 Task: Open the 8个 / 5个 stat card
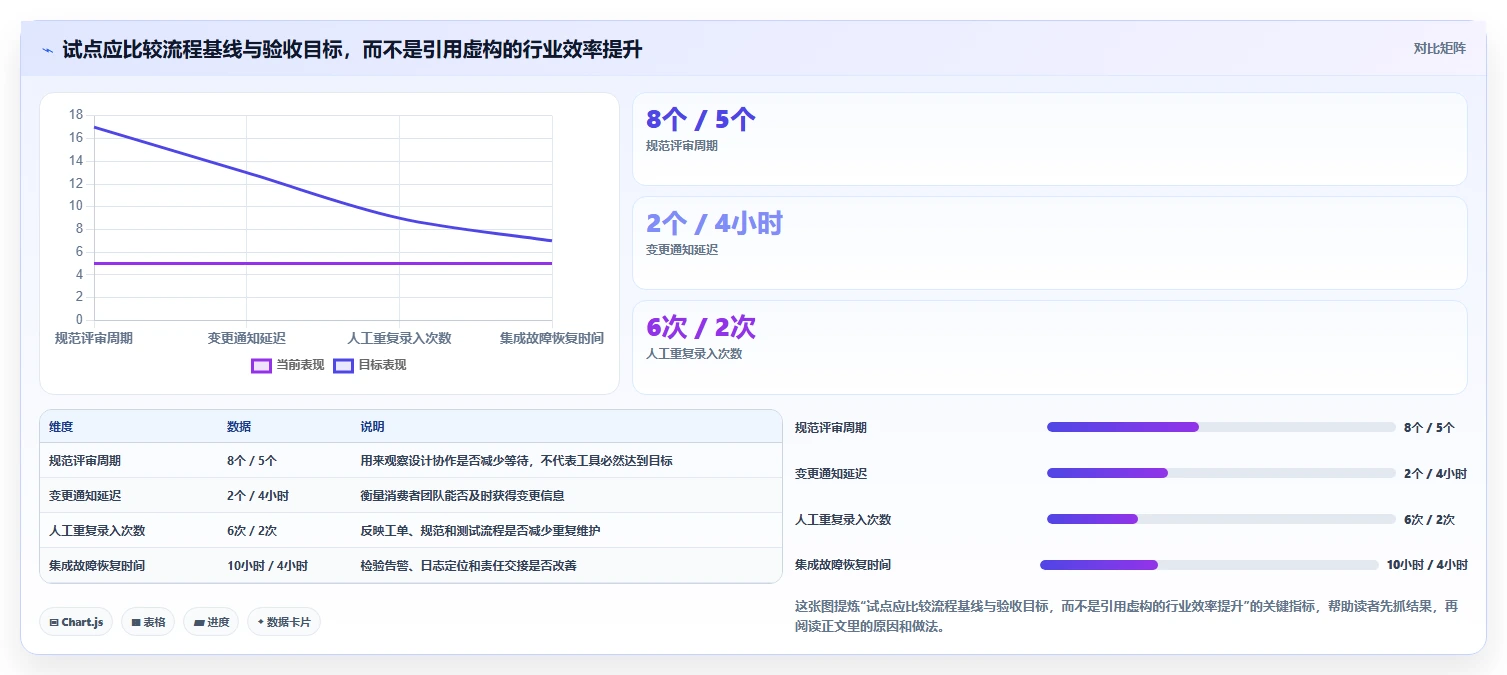coord(1050,139)
